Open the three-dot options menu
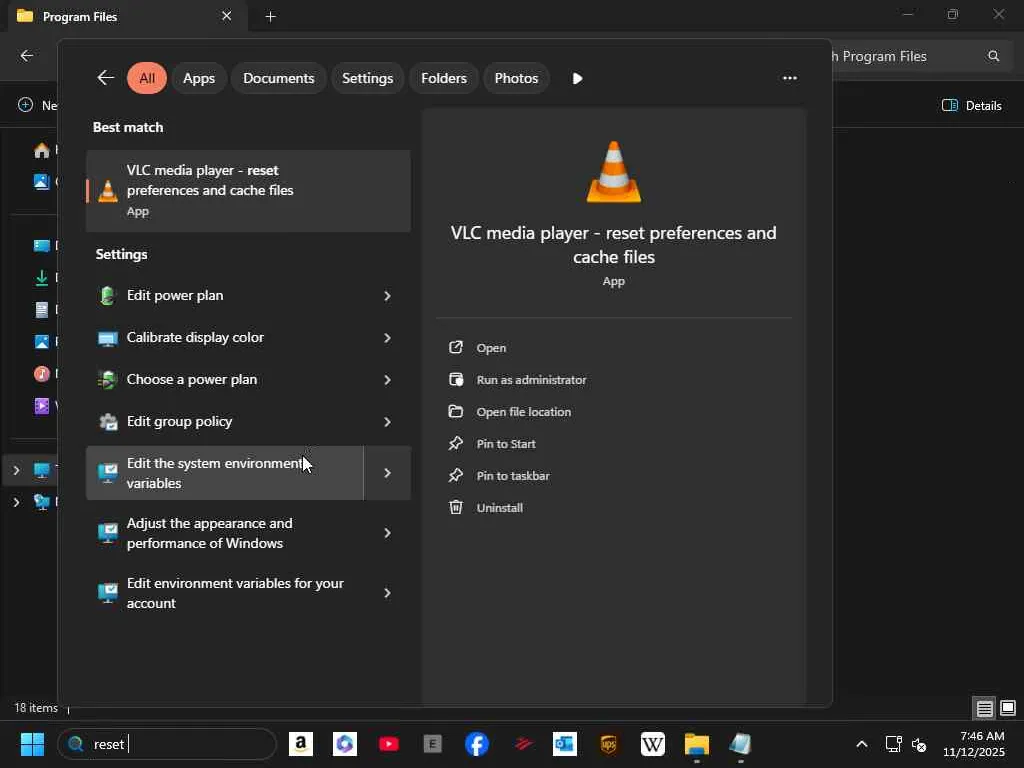Image resolution: width=1024 pixels, height=768 pixels. (x=790, y=78)
